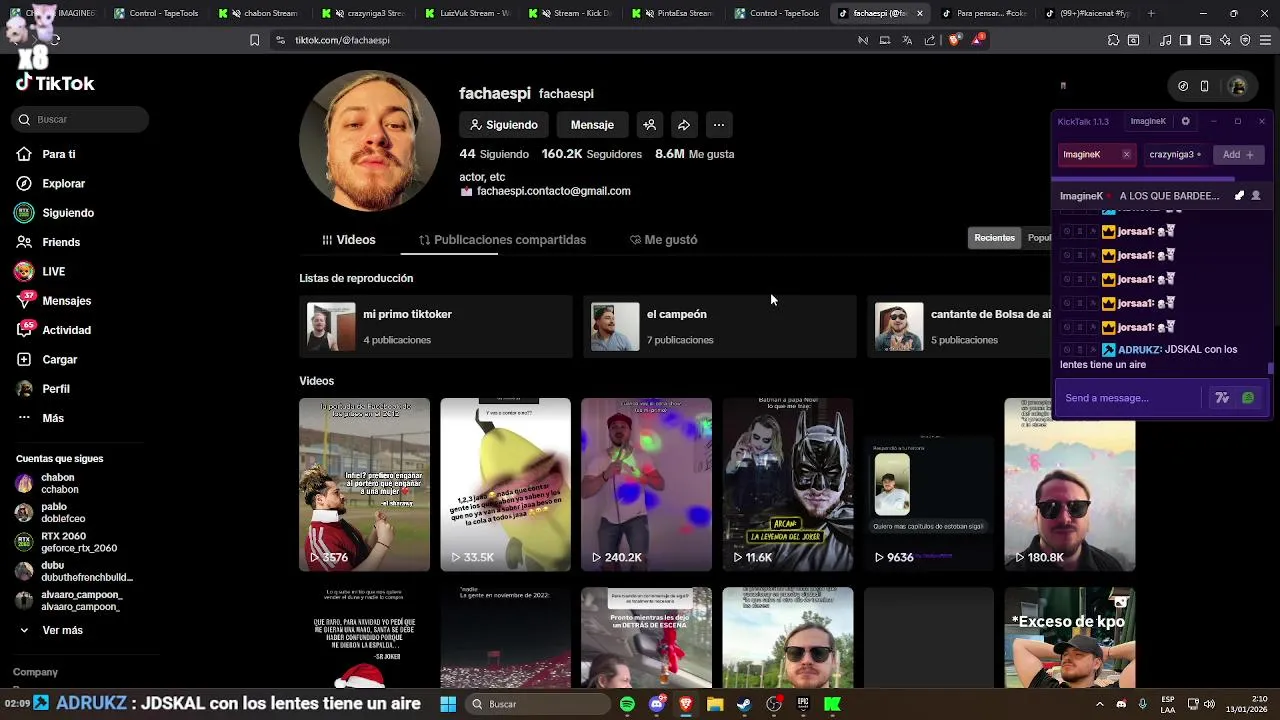Open playlist 'el campeón'
1280x720 pixels.
[719, 326]
